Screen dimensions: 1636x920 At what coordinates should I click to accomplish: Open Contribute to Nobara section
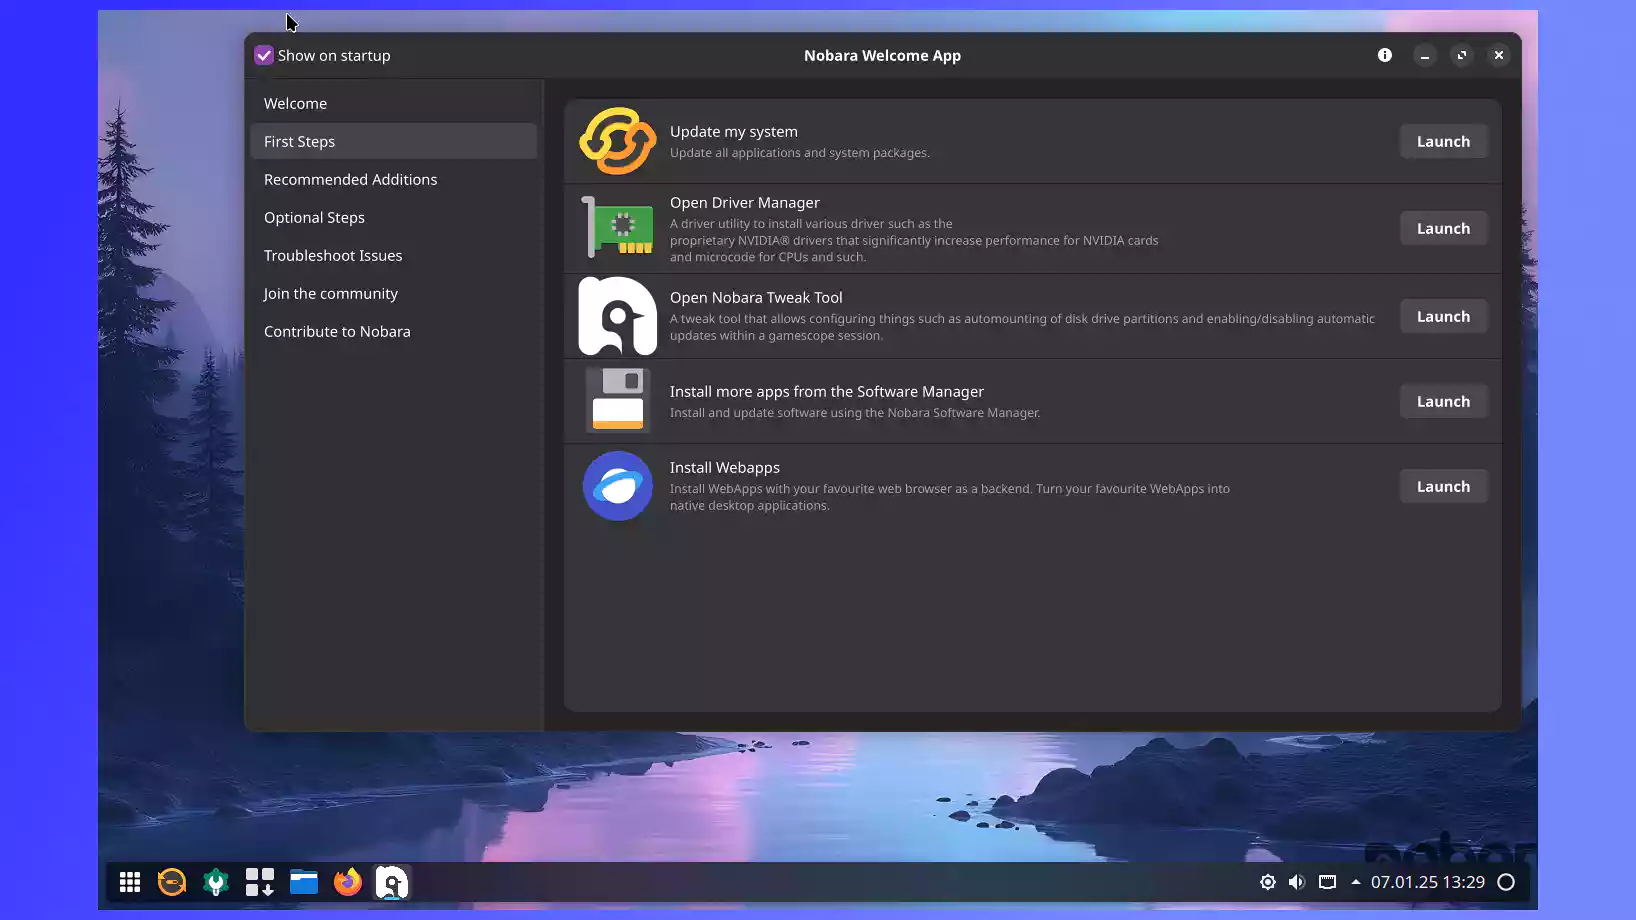[394, 332]
